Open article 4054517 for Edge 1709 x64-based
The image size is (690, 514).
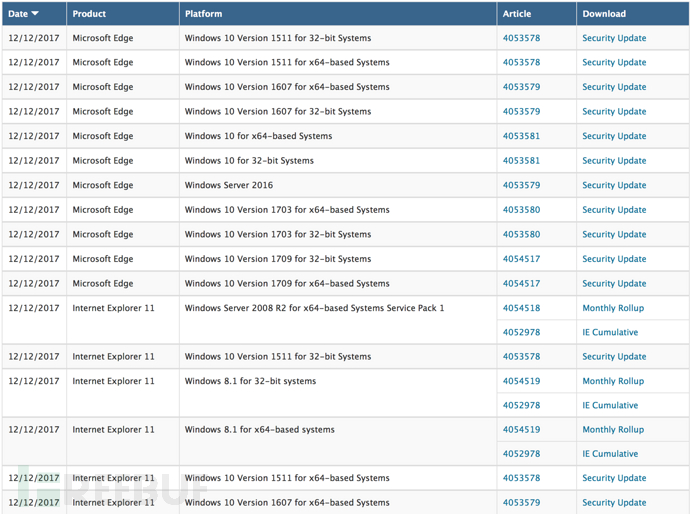[521, 283]
